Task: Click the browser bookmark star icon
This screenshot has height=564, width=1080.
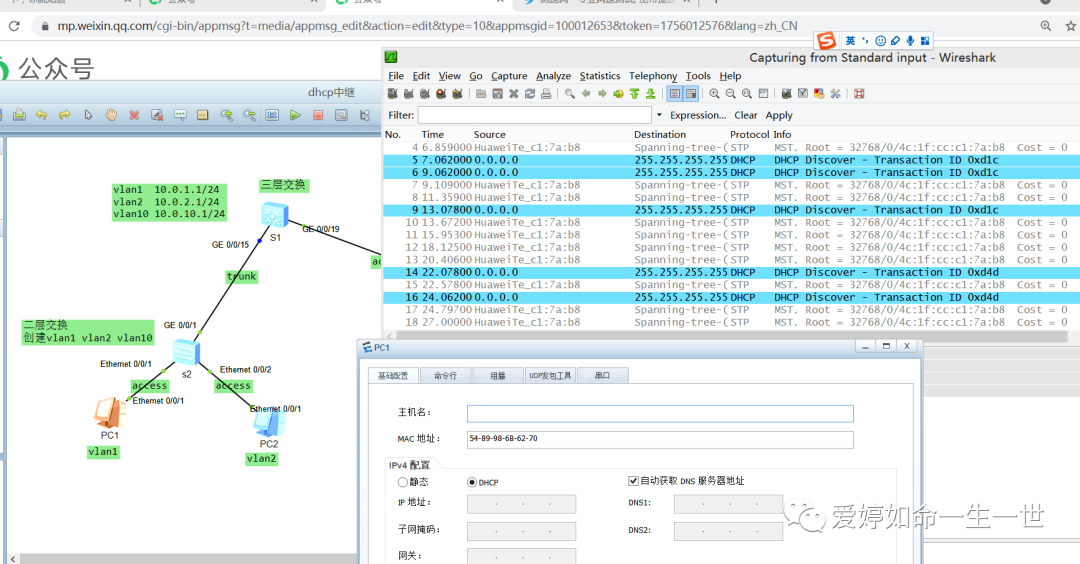Action: click(x=1071, y=26)
